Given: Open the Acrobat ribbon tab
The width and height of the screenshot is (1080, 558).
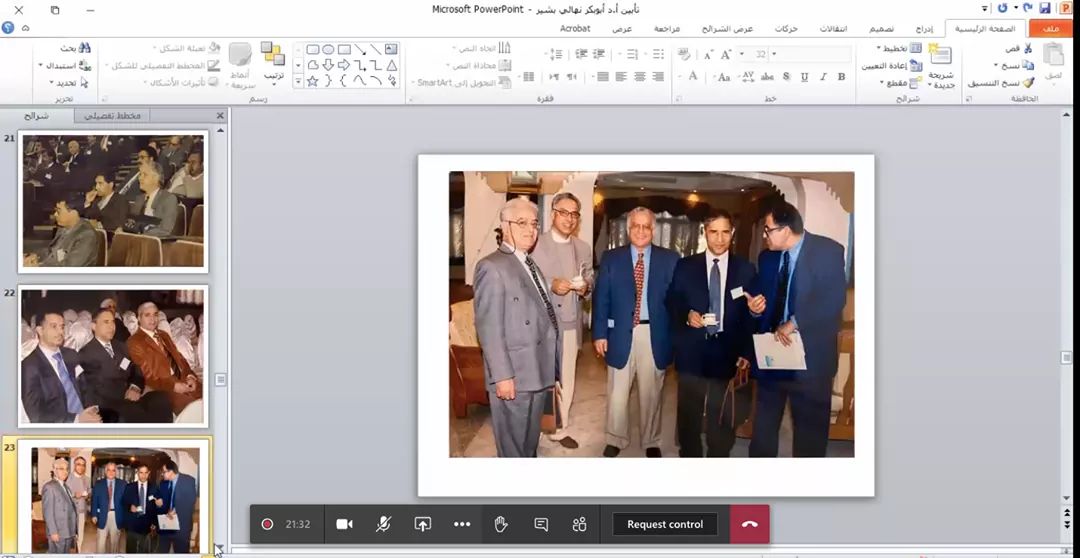Looking at the screenshot, I should (575, 29).
